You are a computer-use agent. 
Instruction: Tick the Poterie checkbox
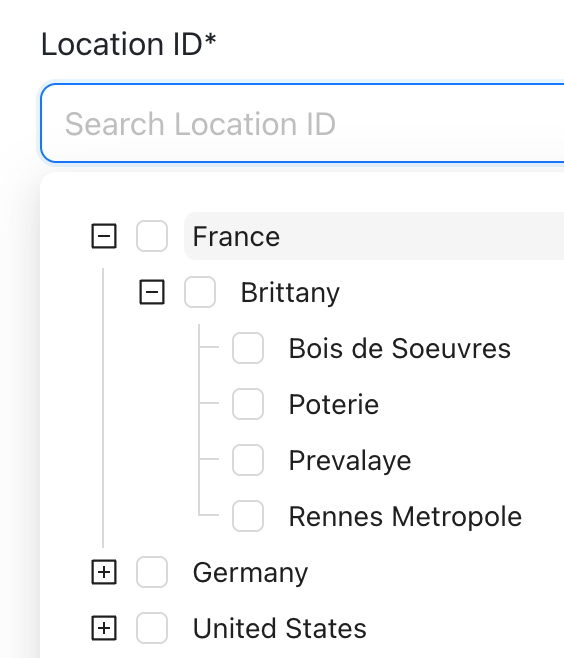(x=248, y=404)
